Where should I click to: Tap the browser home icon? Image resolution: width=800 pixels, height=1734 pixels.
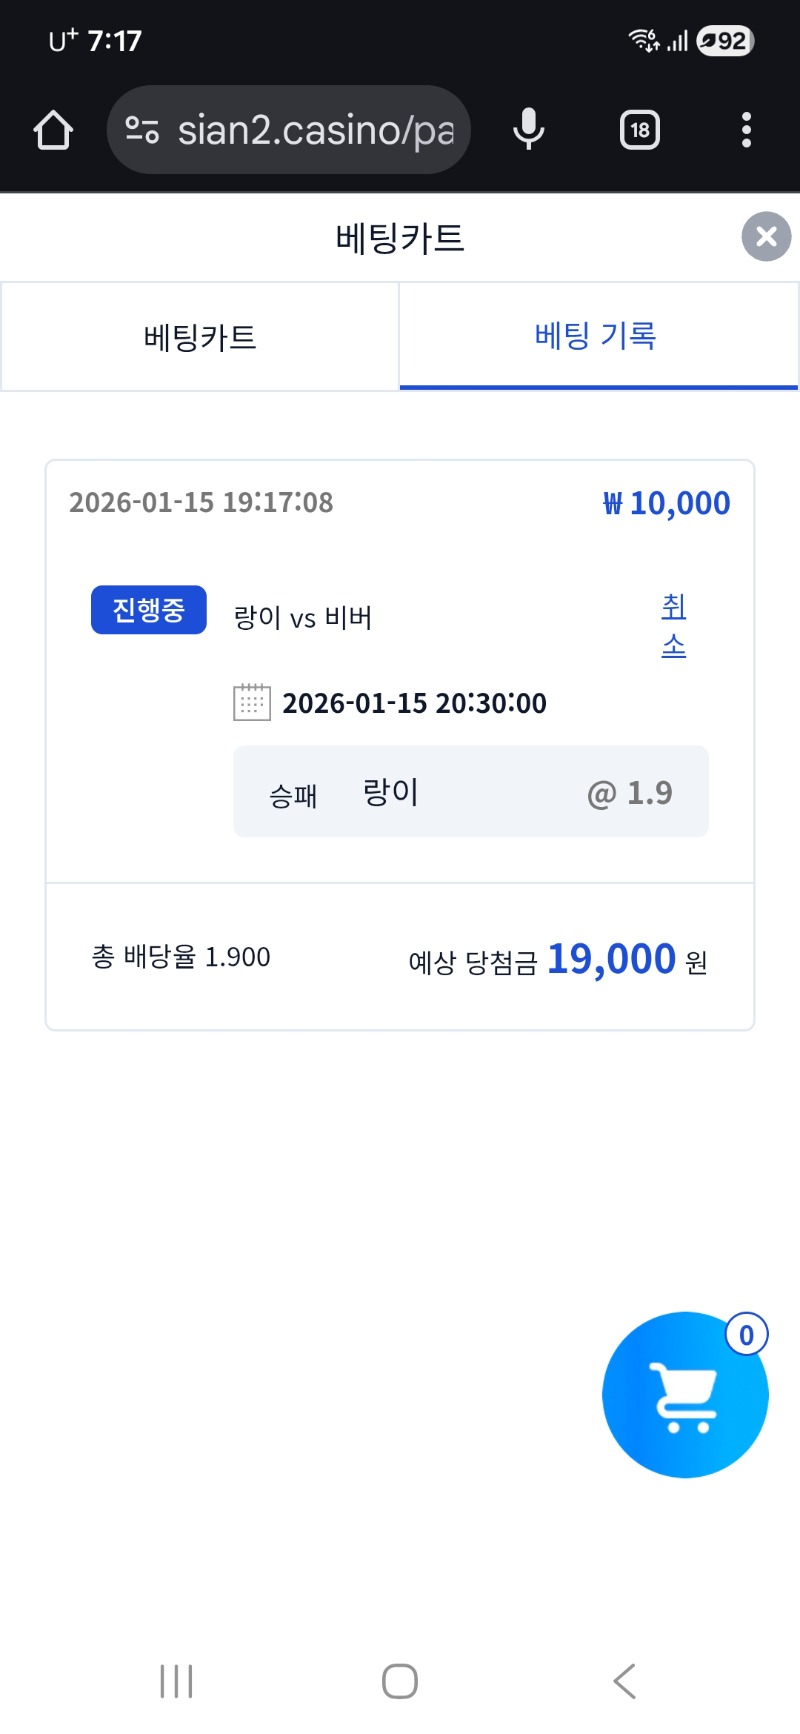(53, 130)
